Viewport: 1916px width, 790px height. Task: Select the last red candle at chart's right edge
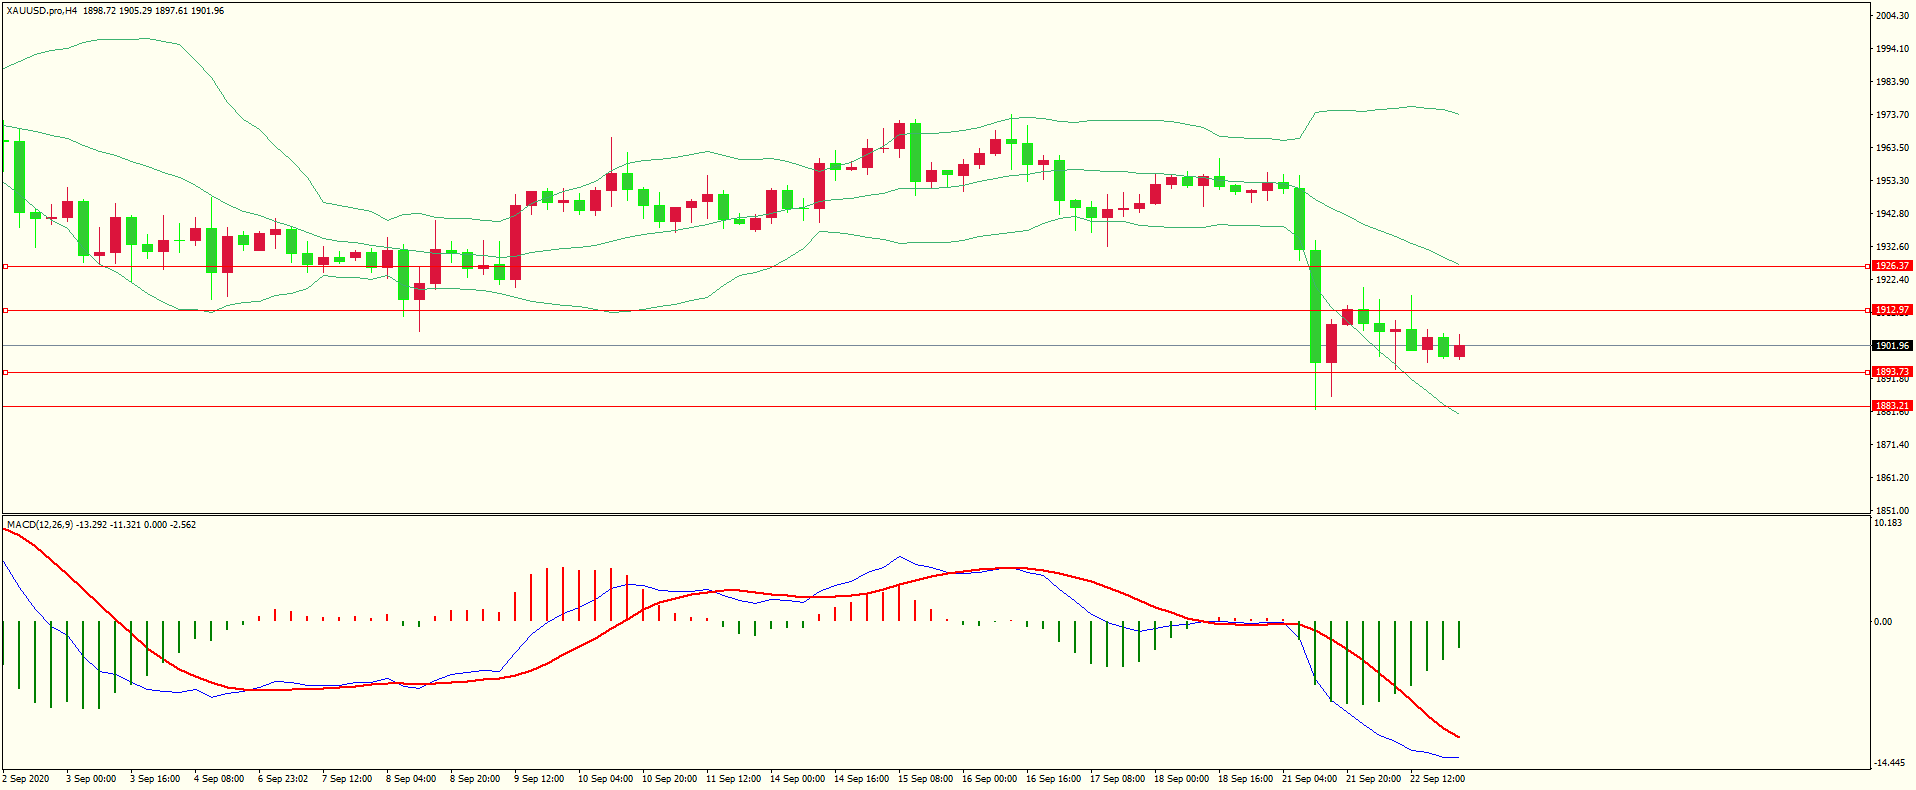[x=1459, y=351]
